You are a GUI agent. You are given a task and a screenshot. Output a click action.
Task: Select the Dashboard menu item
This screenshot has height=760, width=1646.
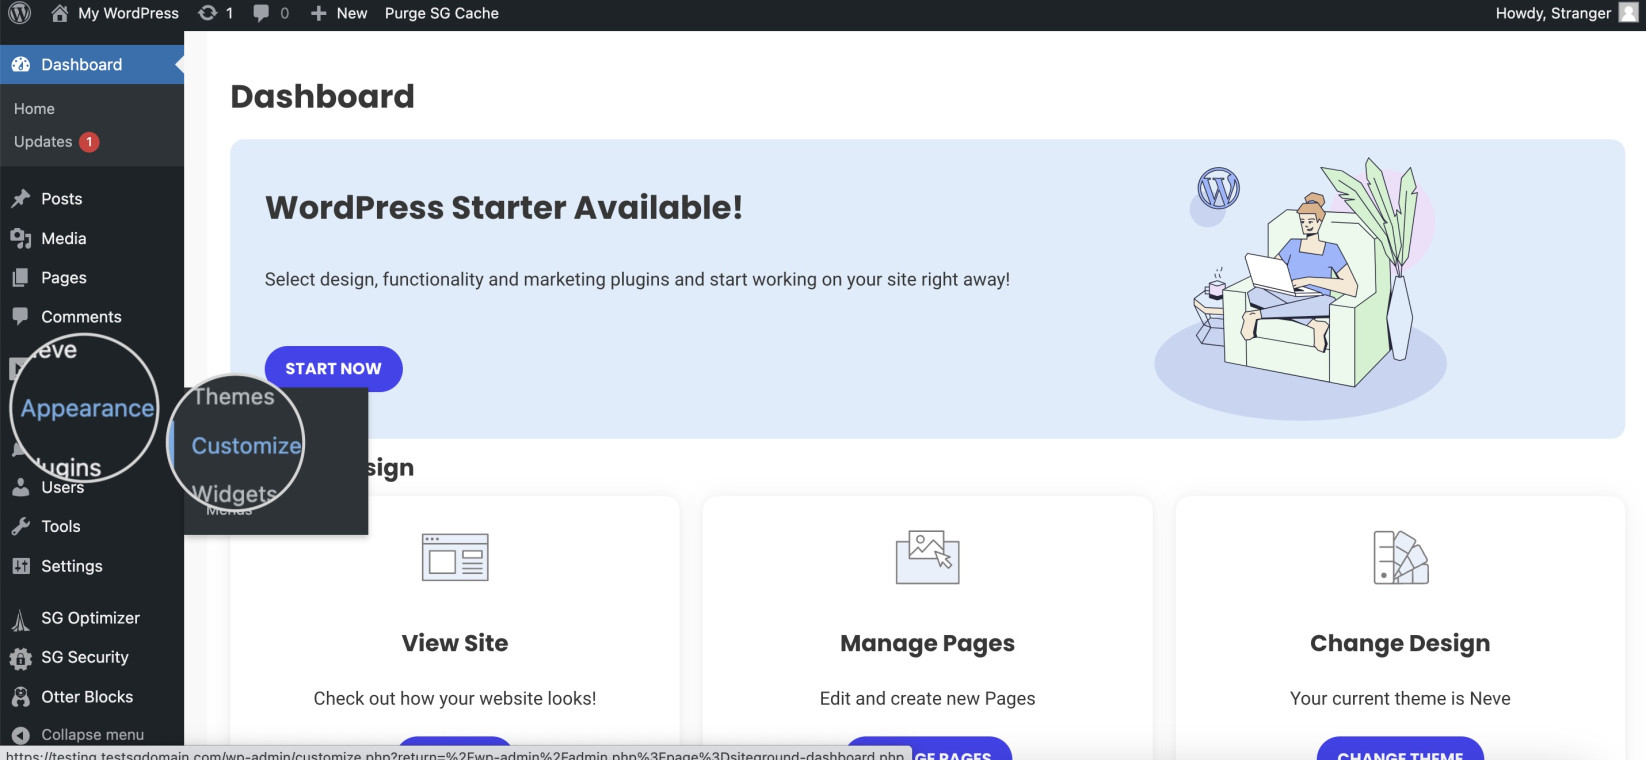click(92, 64)
